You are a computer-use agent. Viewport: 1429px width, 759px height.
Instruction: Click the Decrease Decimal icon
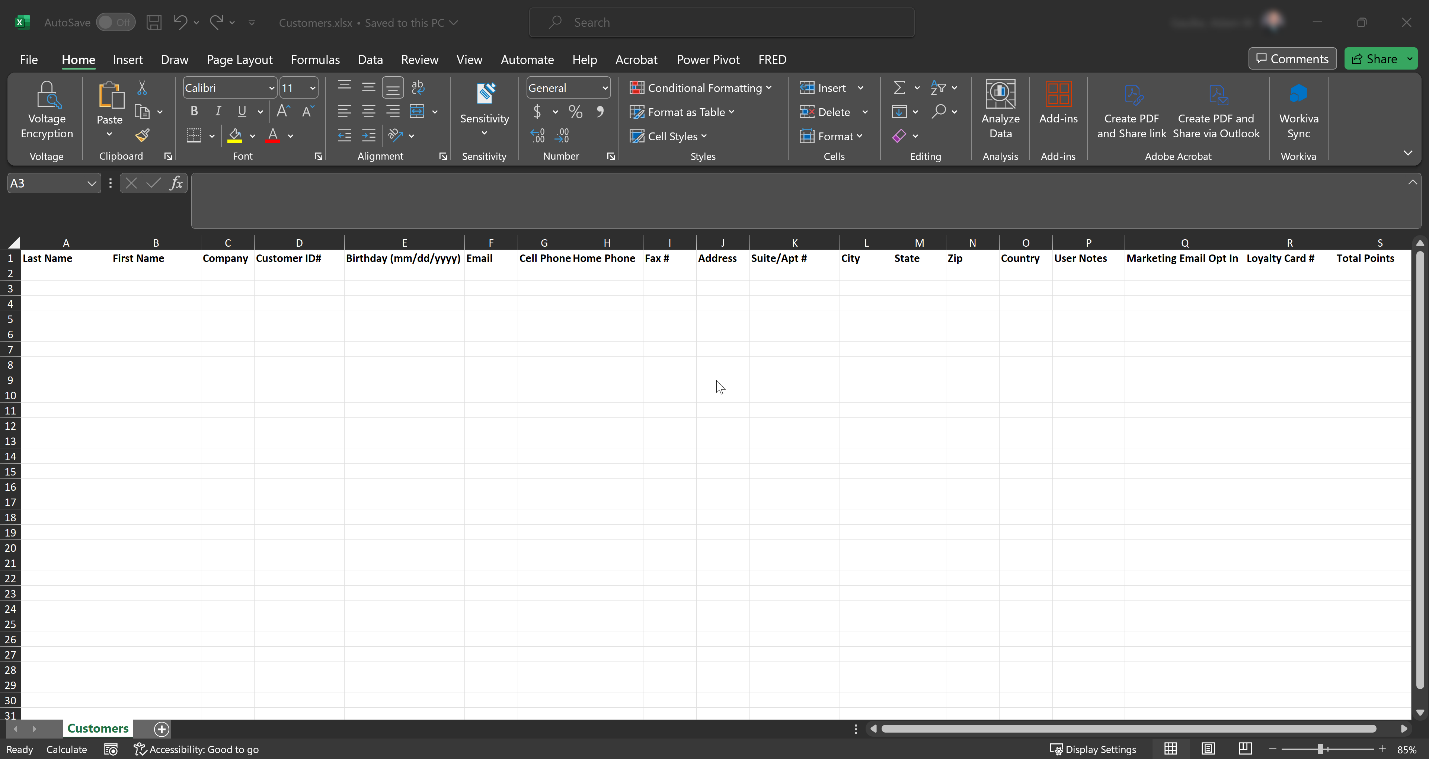pyautogui.click(x=562, y=135)
